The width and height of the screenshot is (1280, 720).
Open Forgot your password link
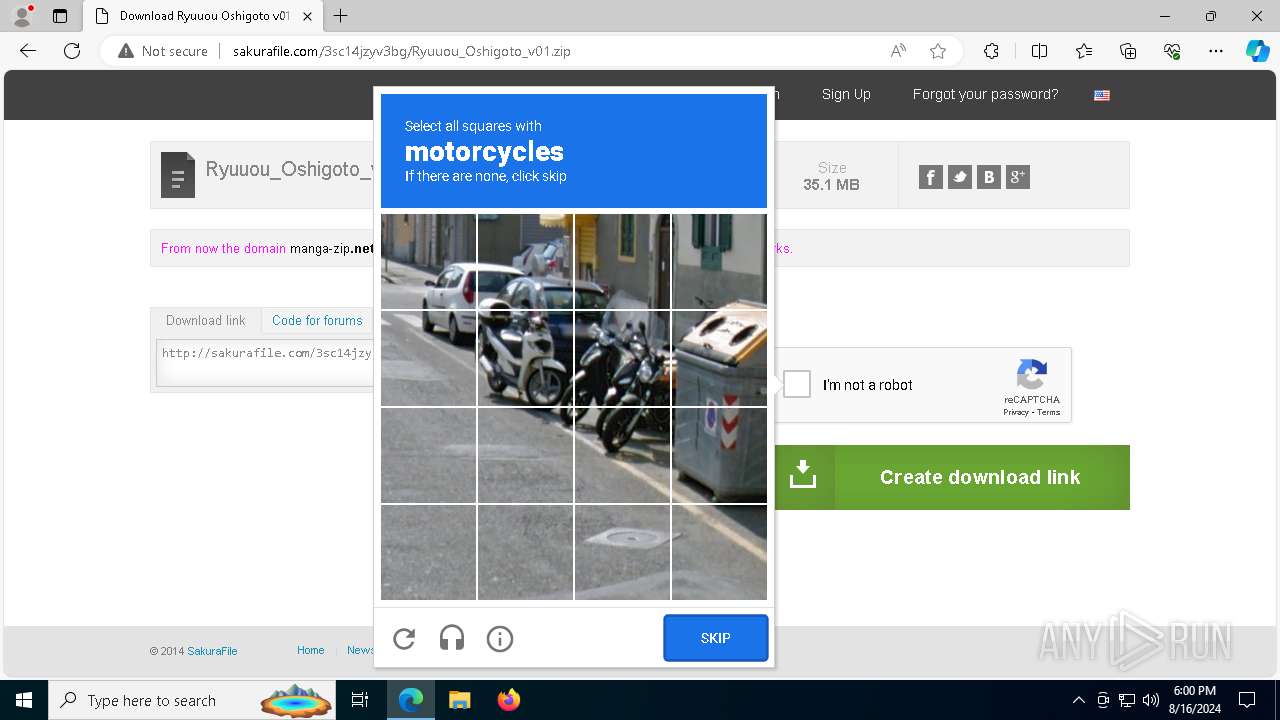tap(985, 94)
